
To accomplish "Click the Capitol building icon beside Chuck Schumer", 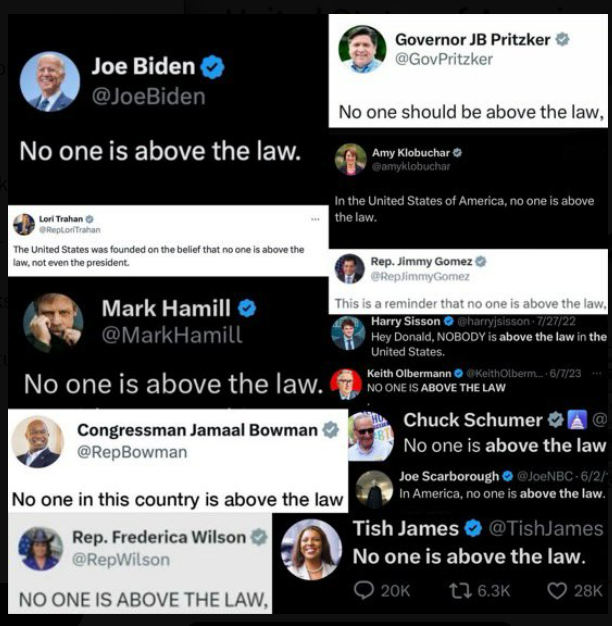I will [x=577, y=420].
